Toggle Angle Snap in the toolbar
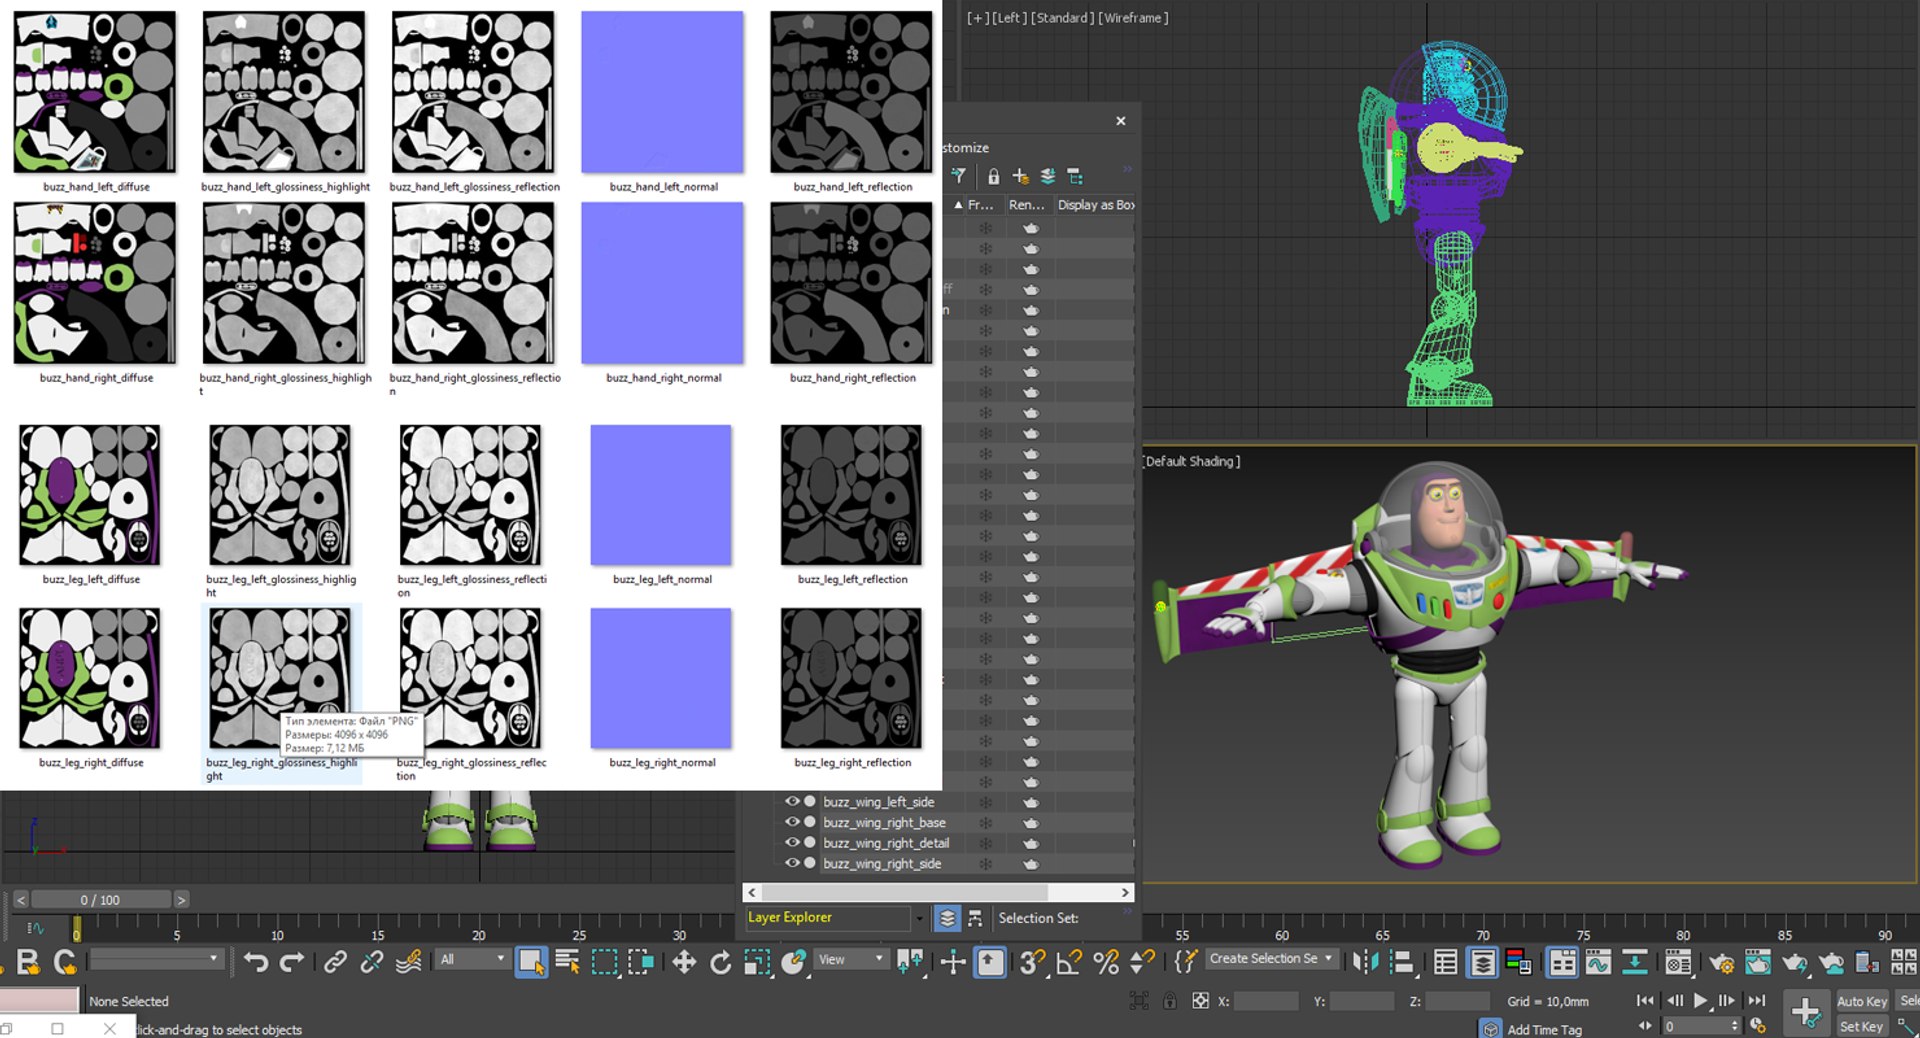Screen dimensions: 1920x1038 [x=1069, y=962]
